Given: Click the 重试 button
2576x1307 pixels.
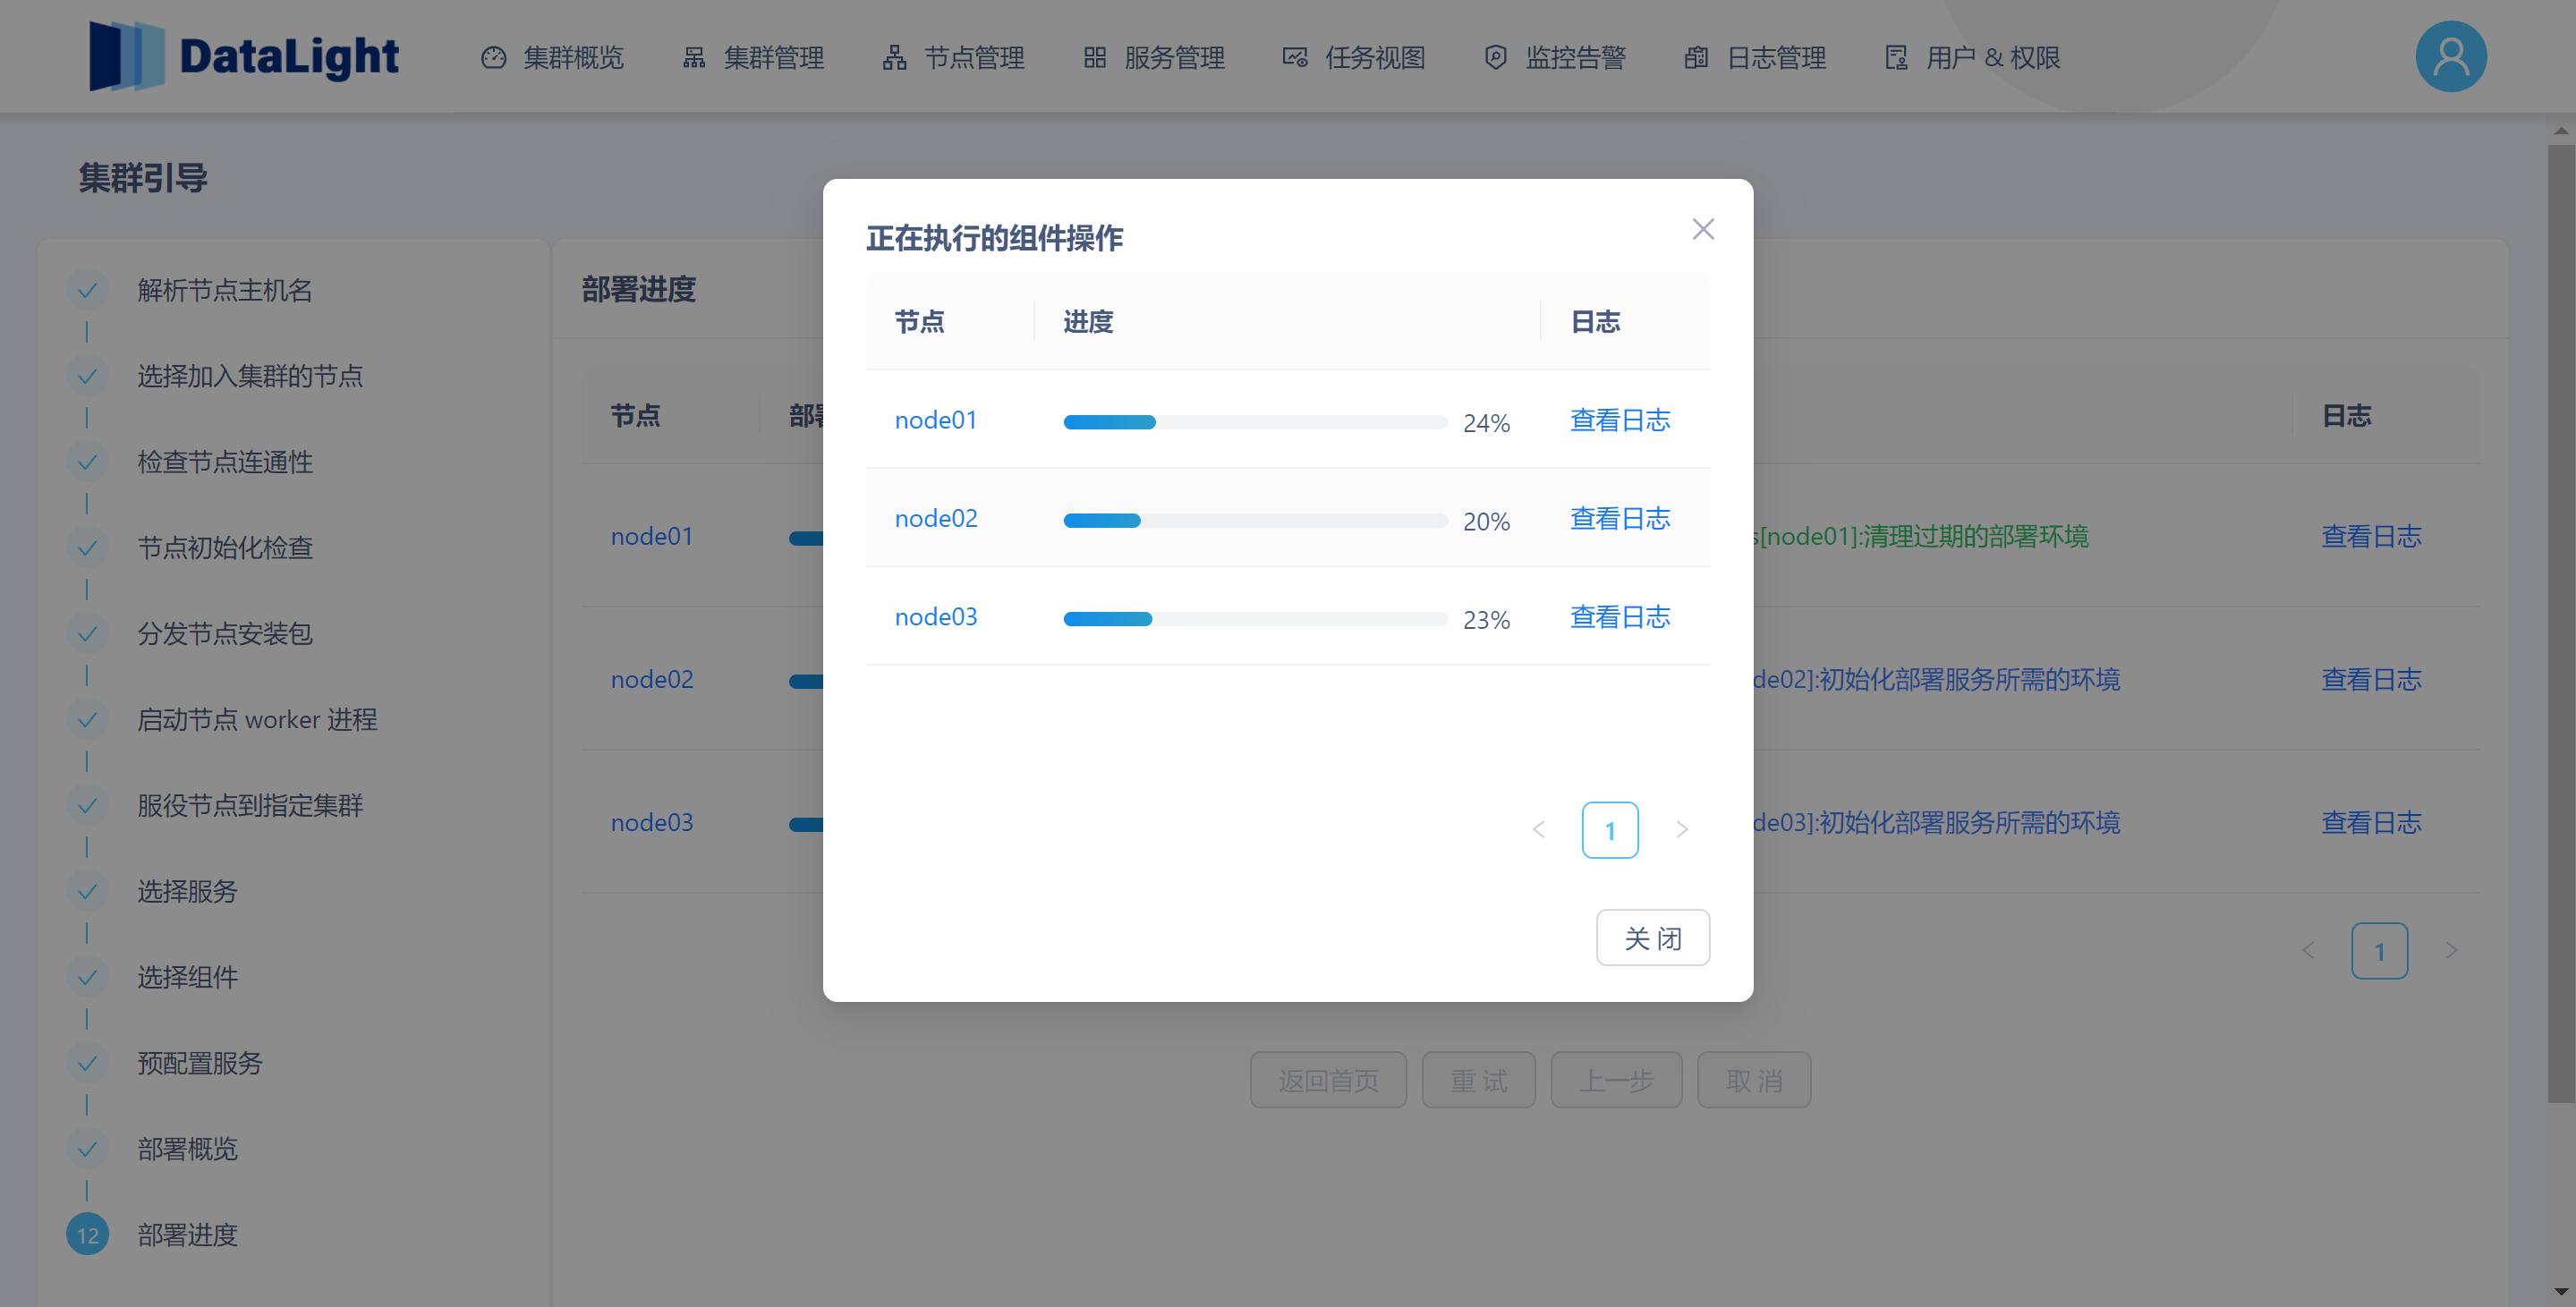Looking at the screenshot, I should (x=1479, y=1080).
